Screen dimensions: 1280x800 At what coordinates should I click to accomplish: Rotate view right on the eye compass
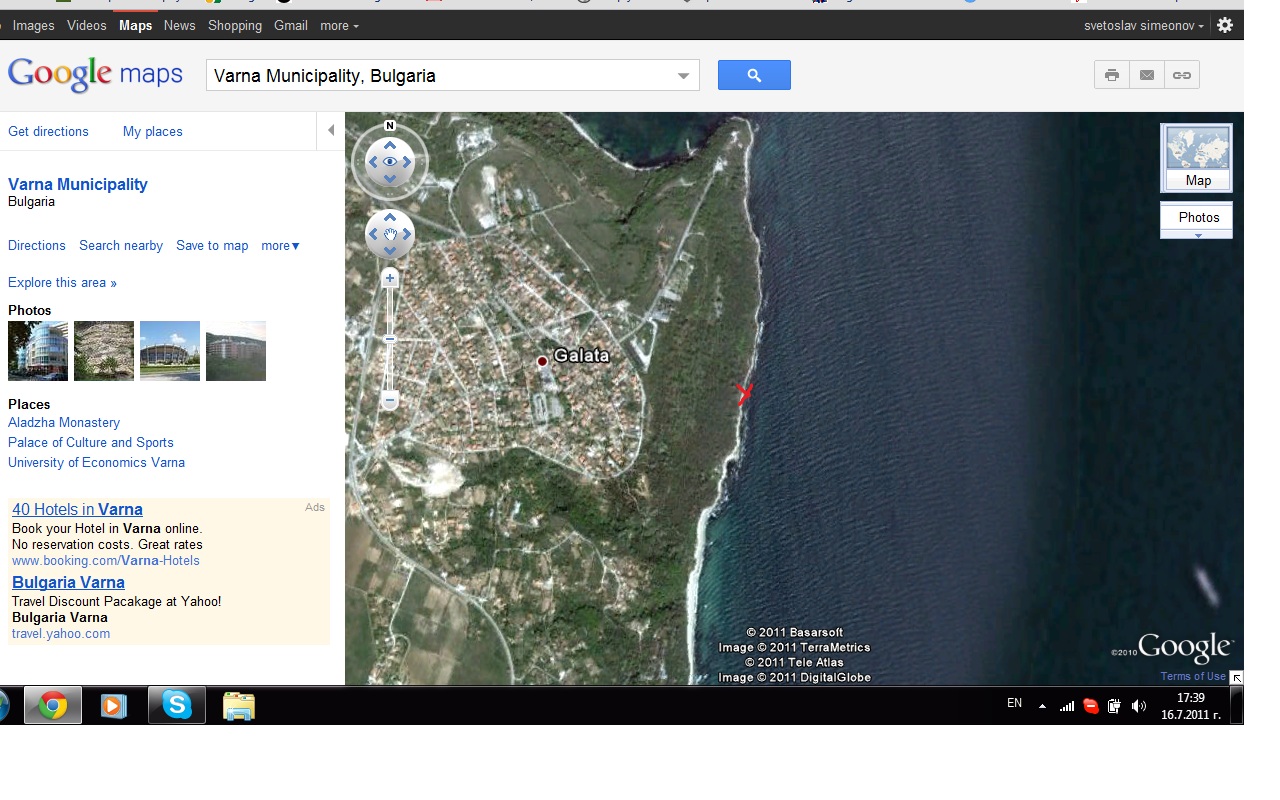pyautogui.click(x=407, y=162)
